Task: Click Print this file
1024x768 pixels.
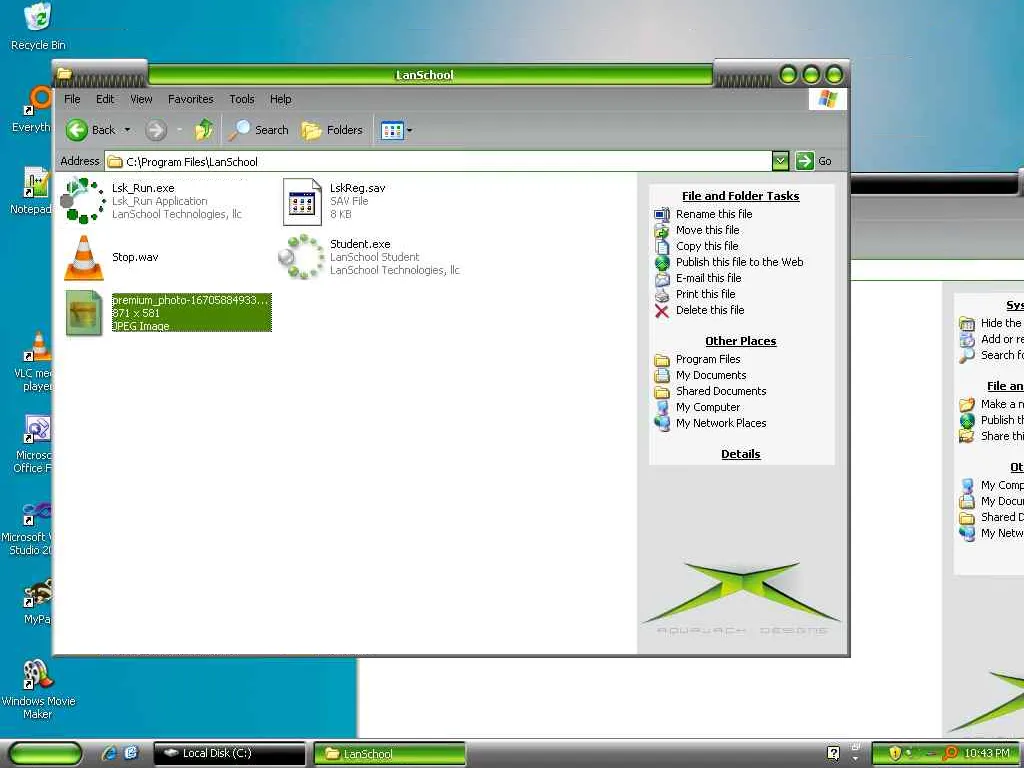Action: point(705,294)
